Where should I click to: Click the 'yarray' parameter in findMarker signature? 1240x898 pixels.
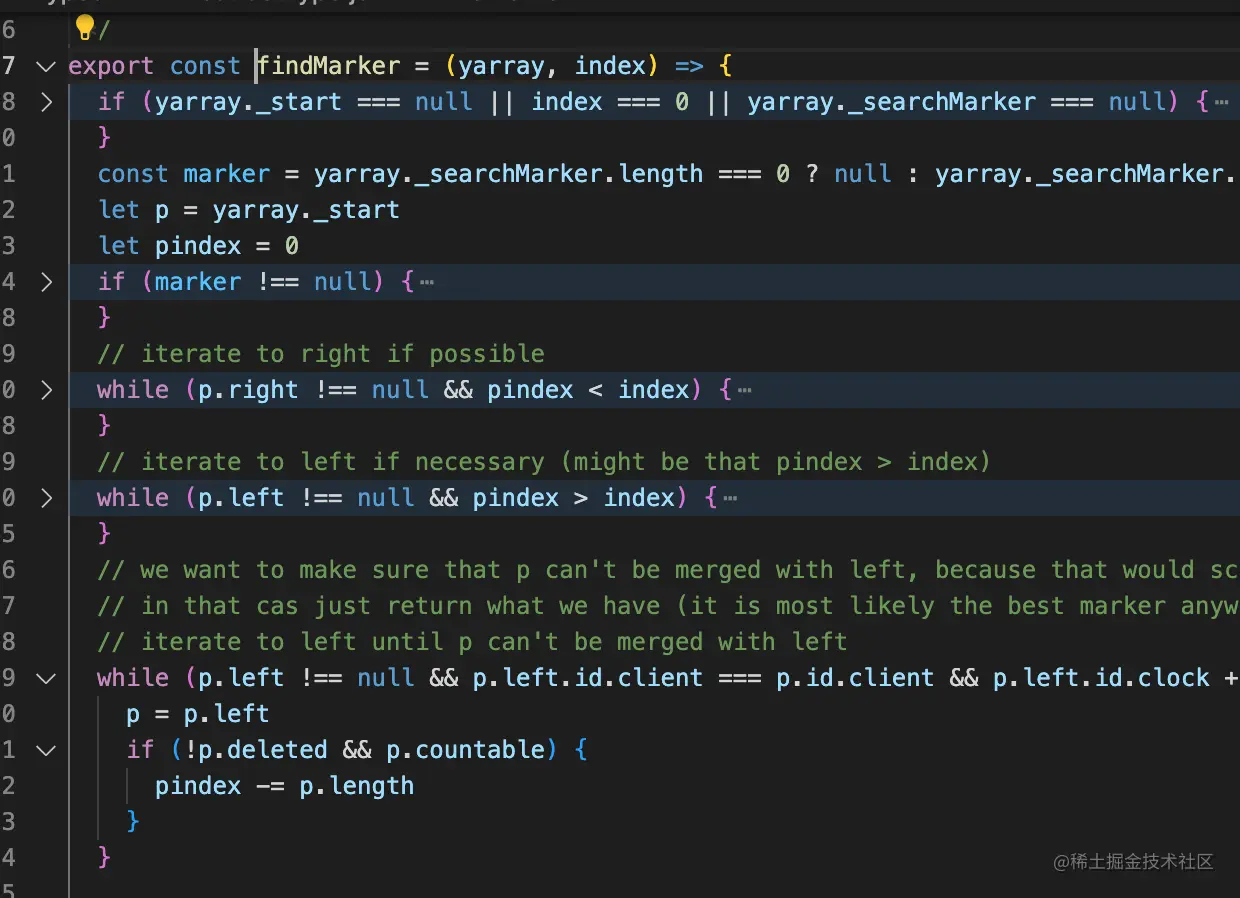tap(502, 66)
